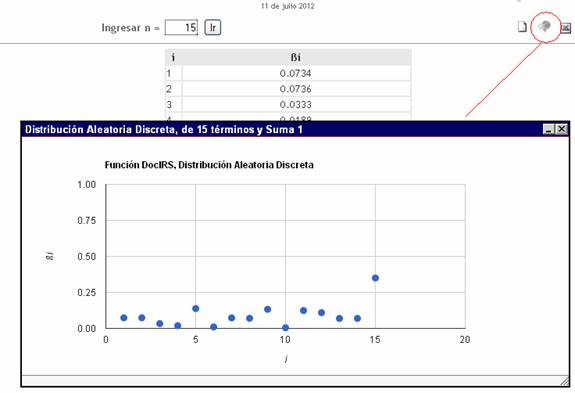Click the '11 de julio 2012' date text

tap(288, 6)
